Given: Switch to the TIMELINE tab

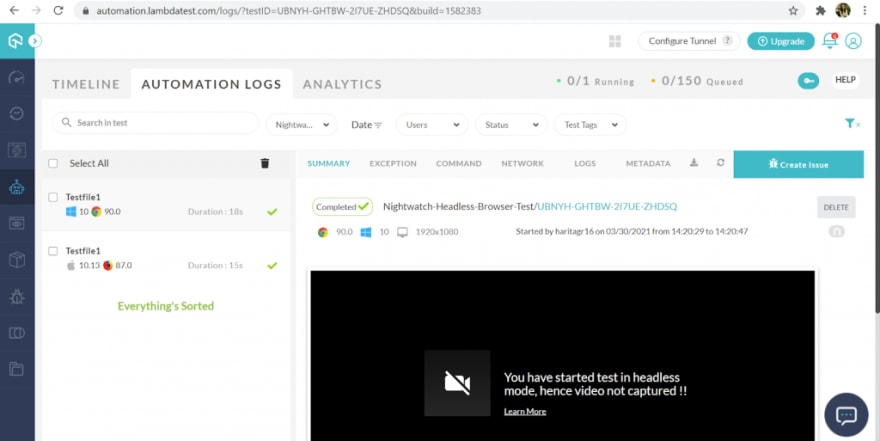Looking at the screenshot, I should point(86,84).
